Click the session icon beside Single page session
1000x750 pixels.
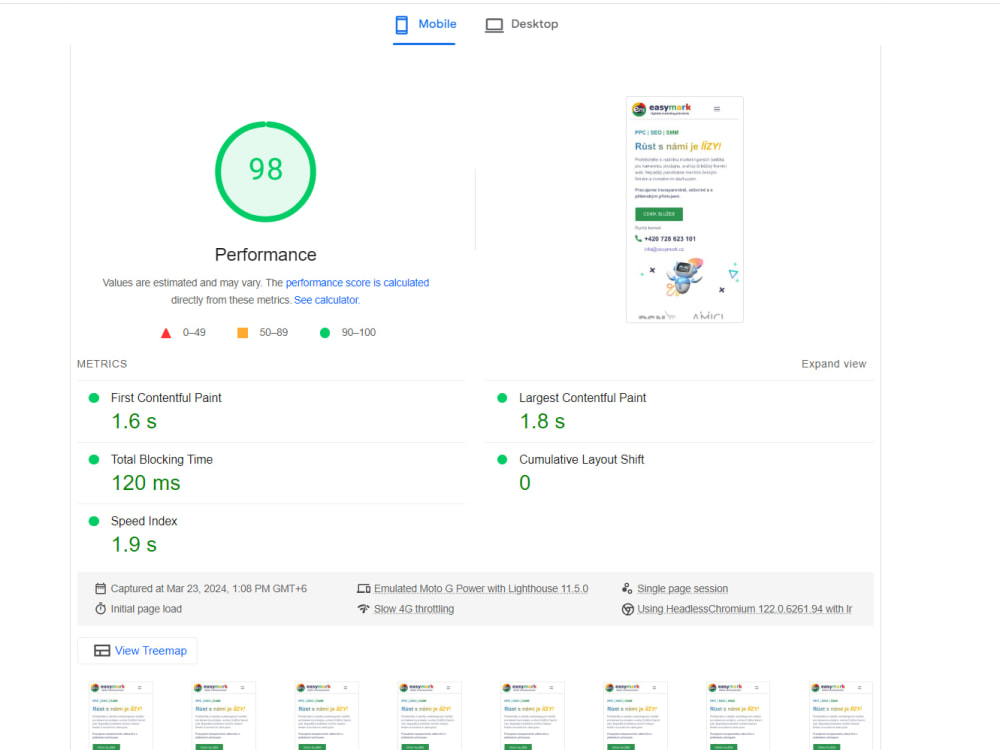coord(628,588)
